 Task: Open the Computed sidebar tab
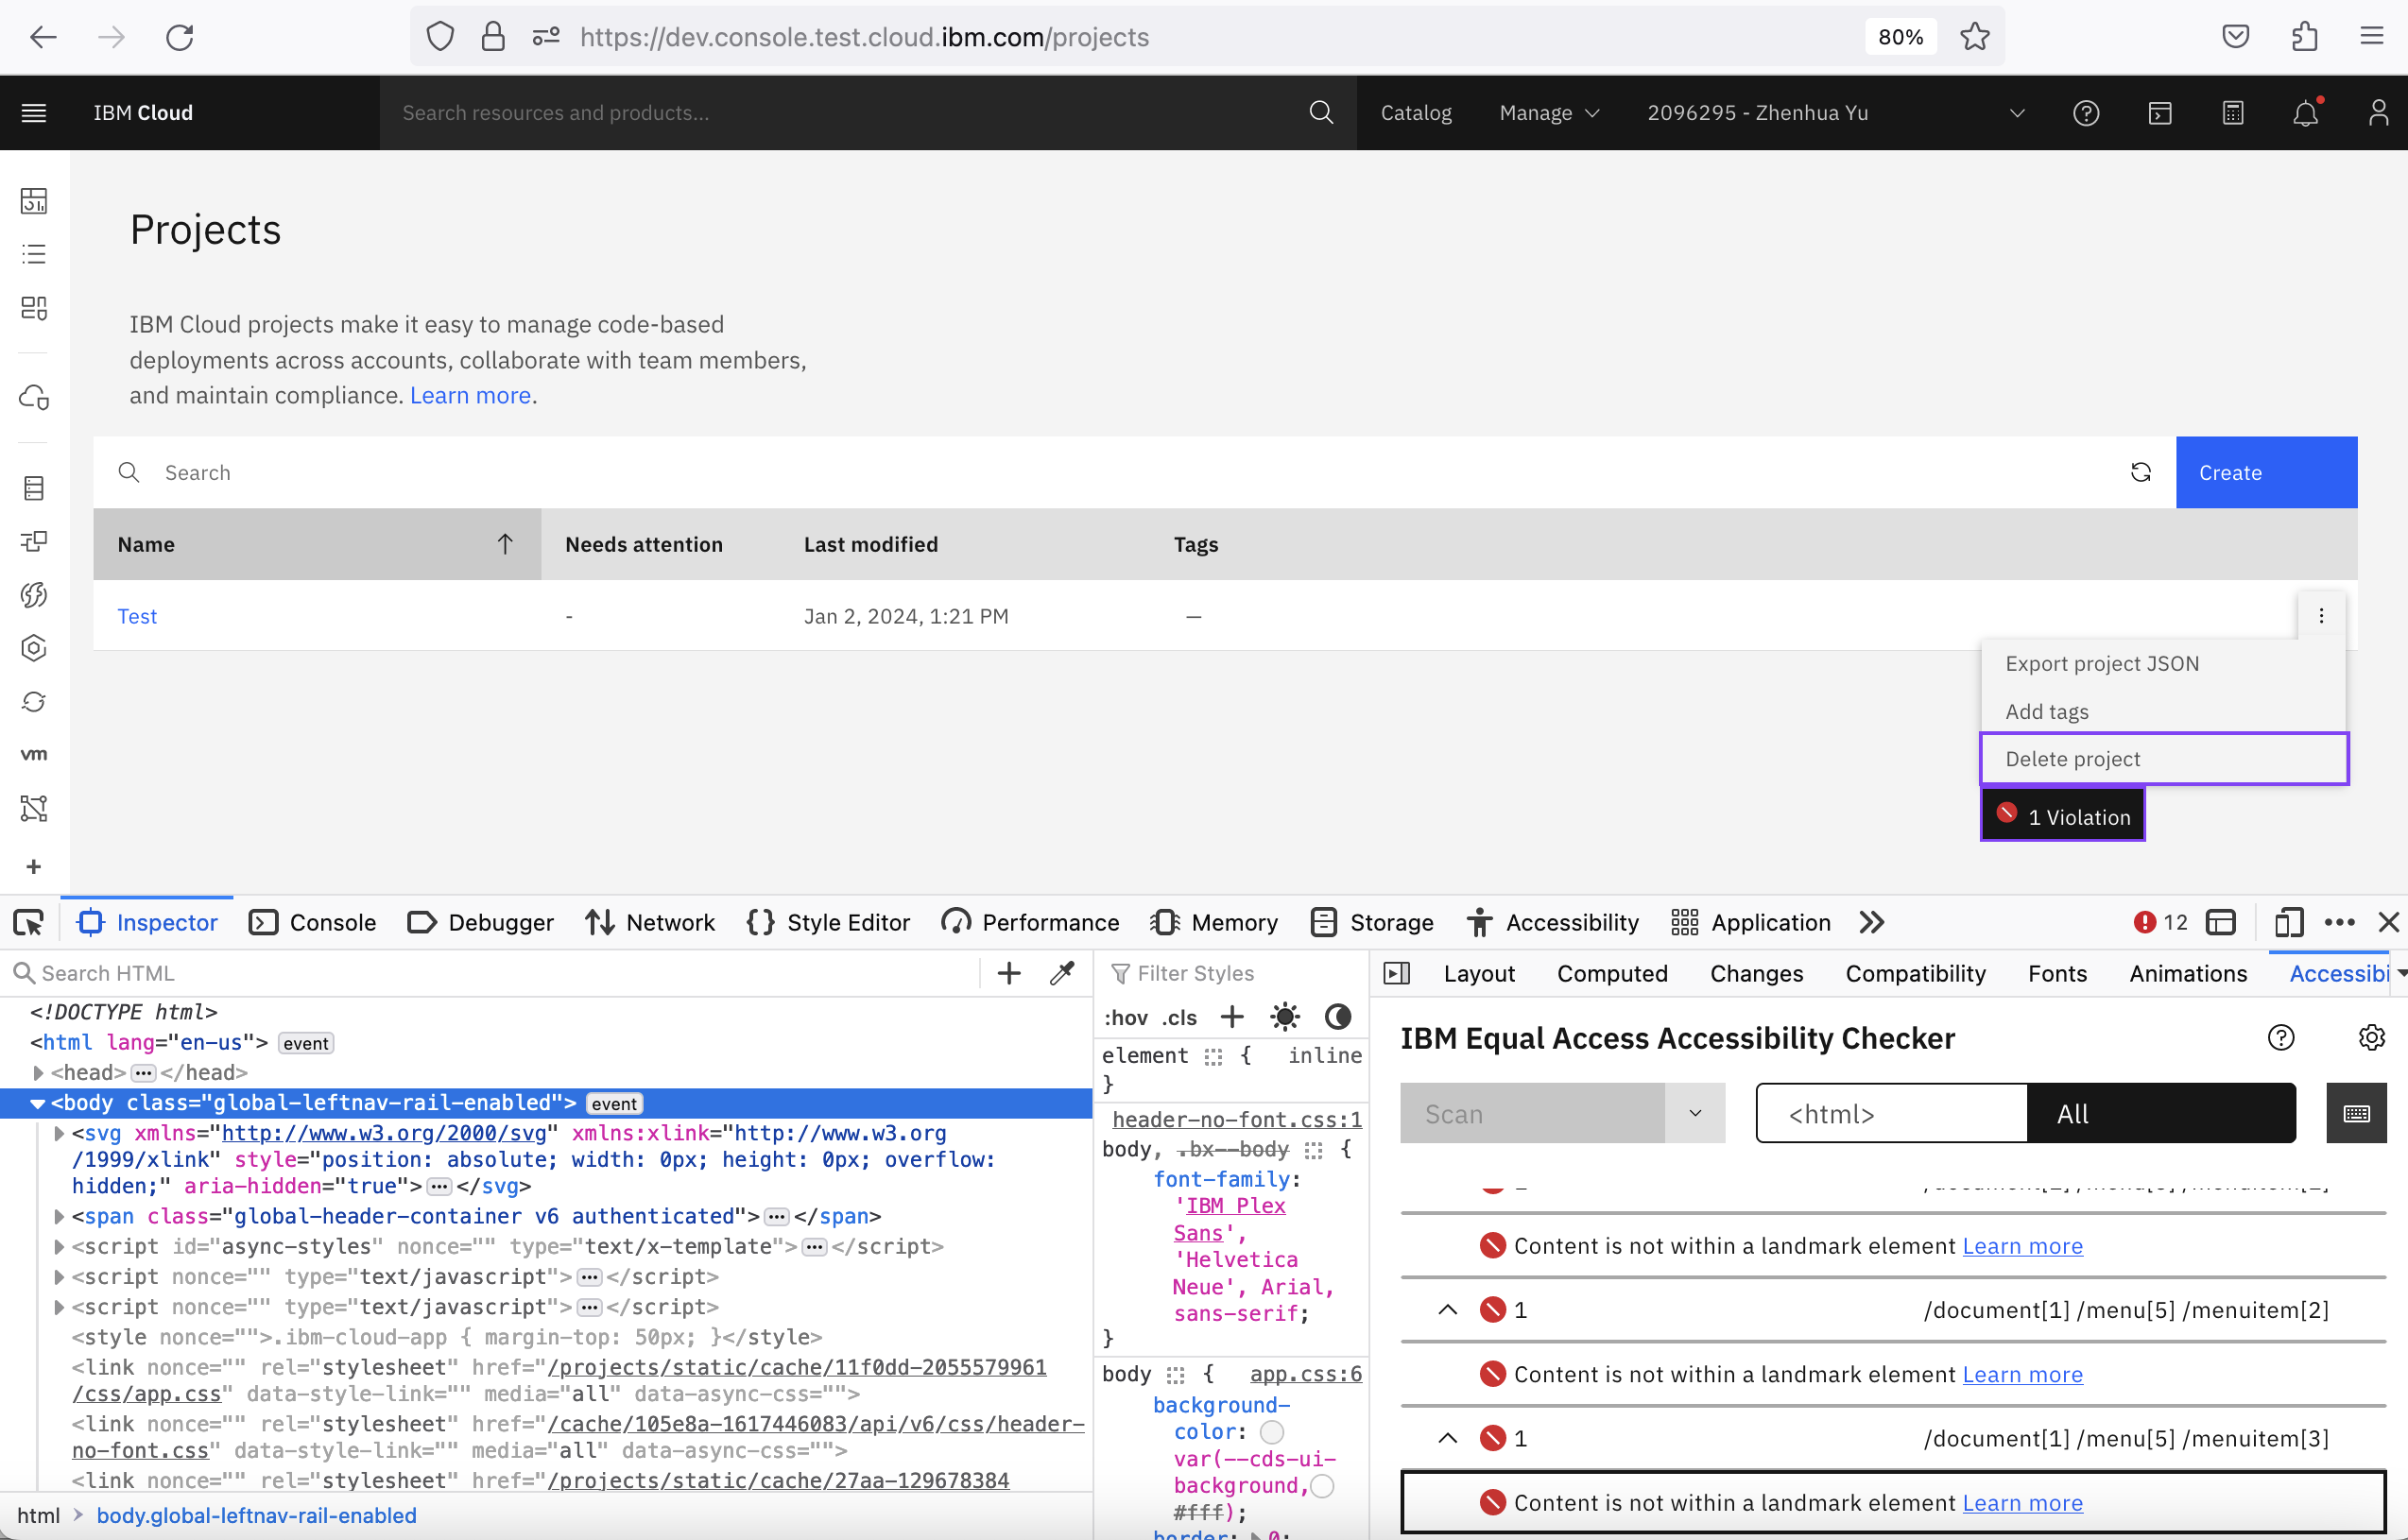click(x=1612, y=973)
